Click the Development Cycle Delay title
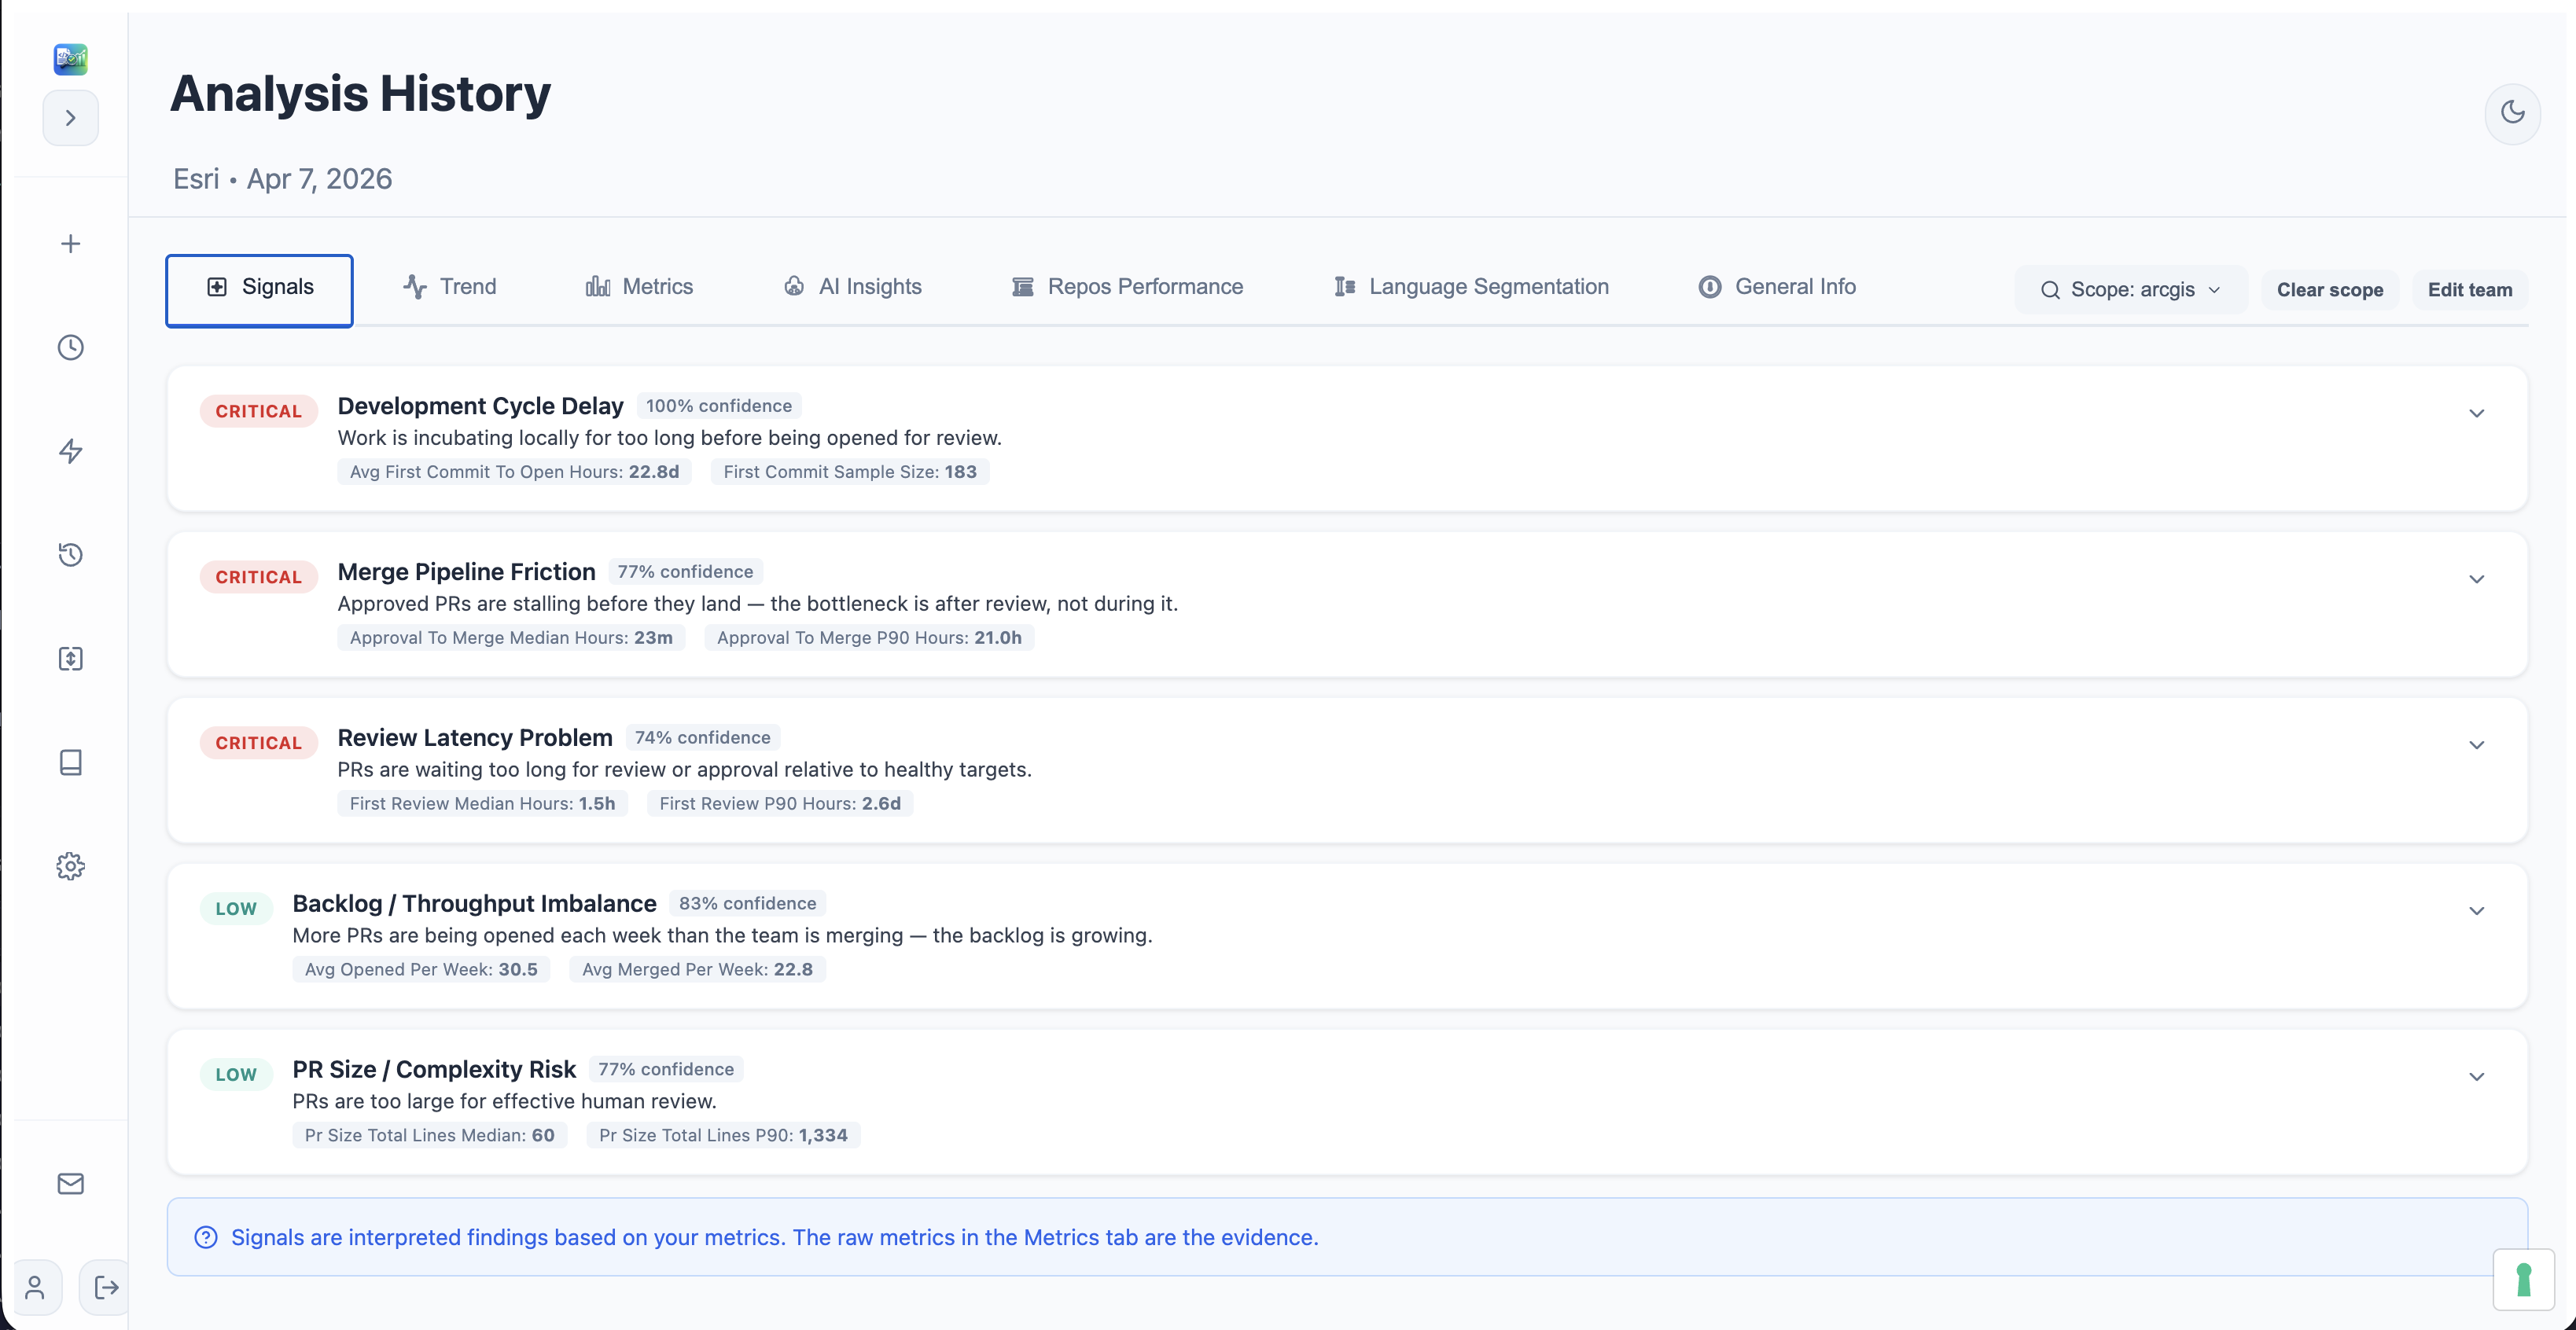The image size is (2576, 1330). [x=480, y=406]
